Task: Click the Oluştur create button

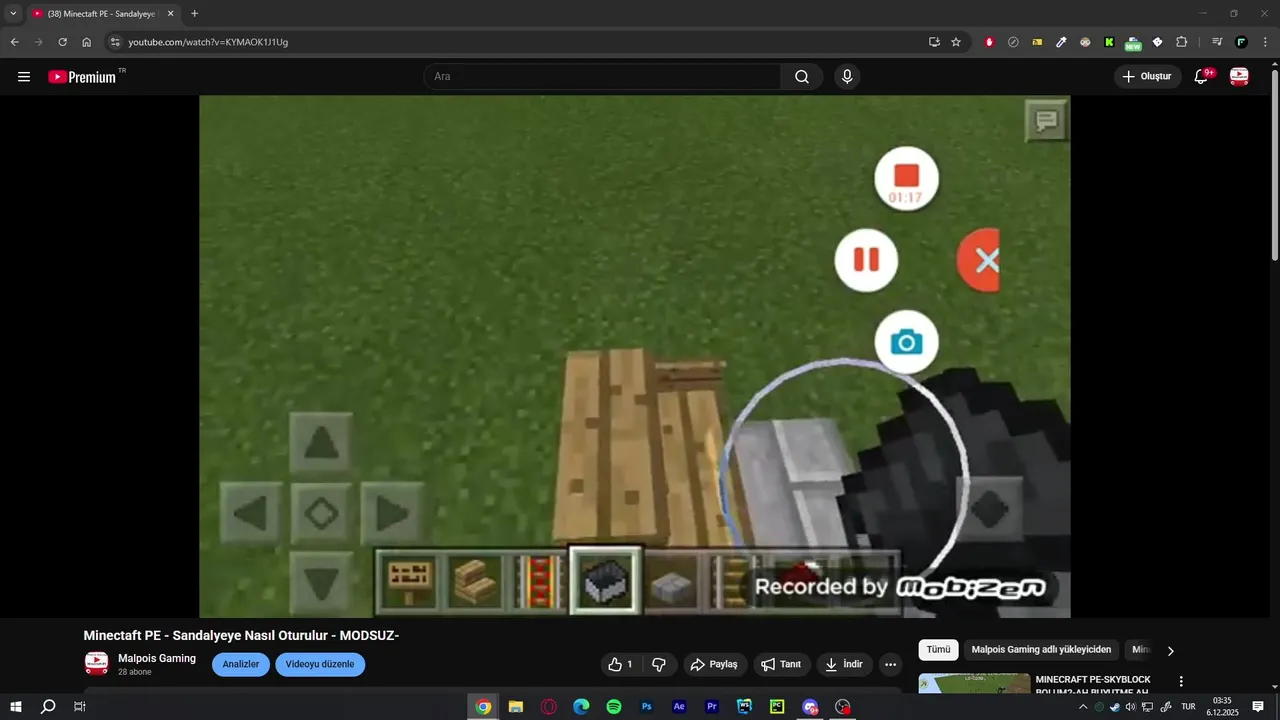Action: point(1148,76)
